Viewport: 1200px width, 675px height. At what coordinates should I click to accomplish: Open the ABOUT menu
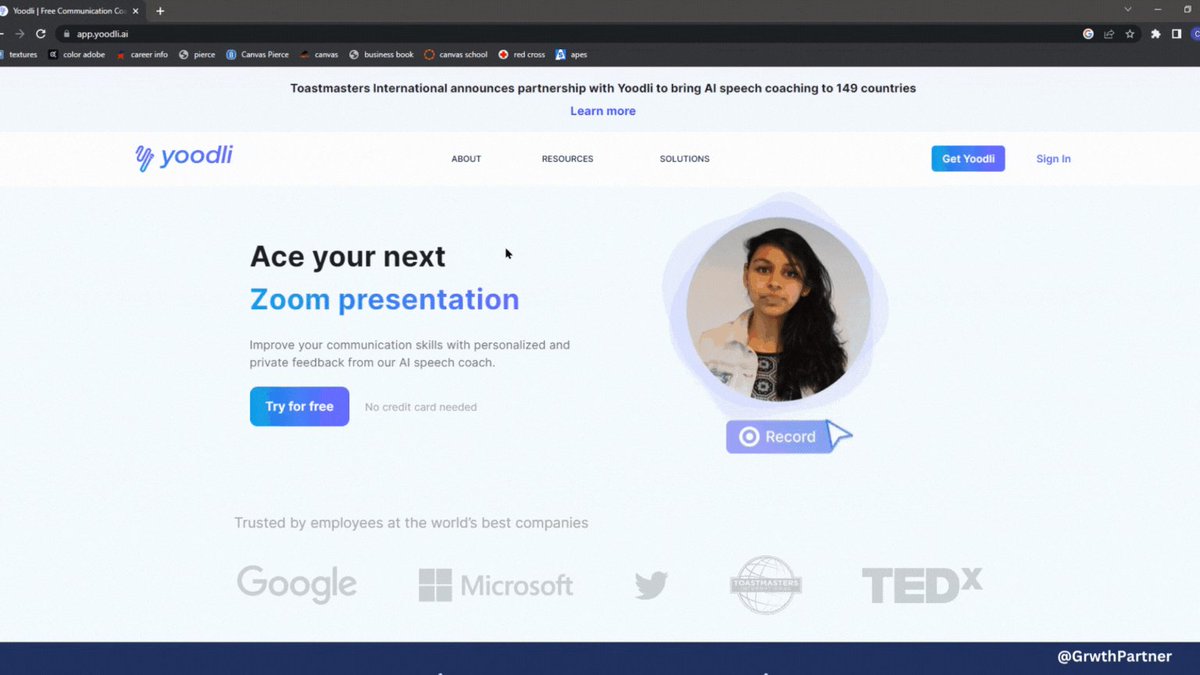click(x=466, y=159)
